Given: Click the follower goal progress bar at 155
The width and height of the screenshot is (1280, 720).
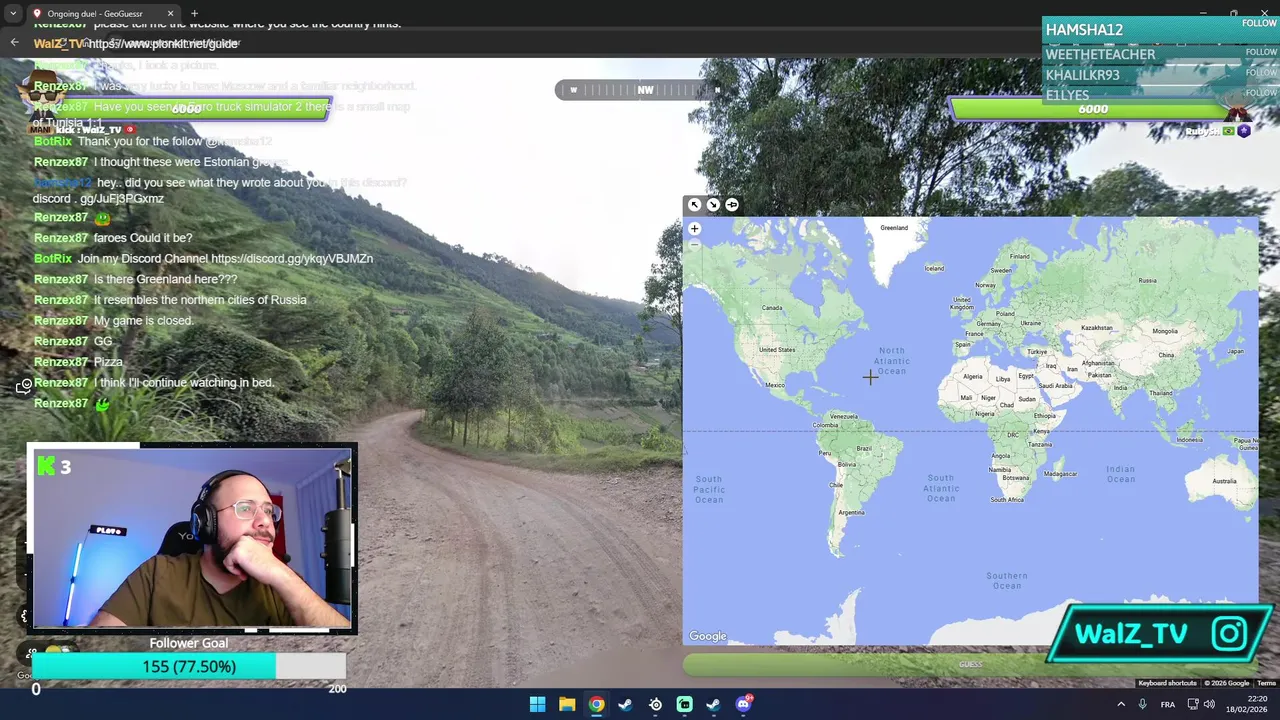Looking at the screenshot, I should [189, 666].
